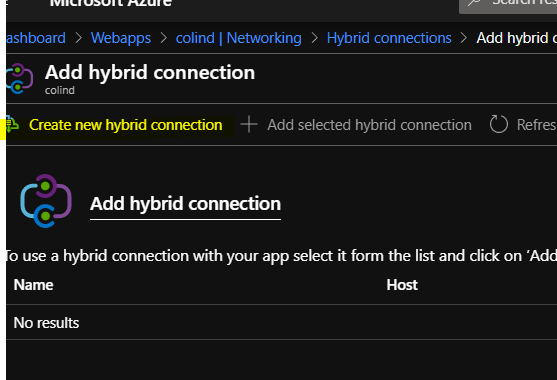Viewport: 557px width, 380px height.
Task: Click the Refresh toolbar label
Action: [x=536, y=125]
